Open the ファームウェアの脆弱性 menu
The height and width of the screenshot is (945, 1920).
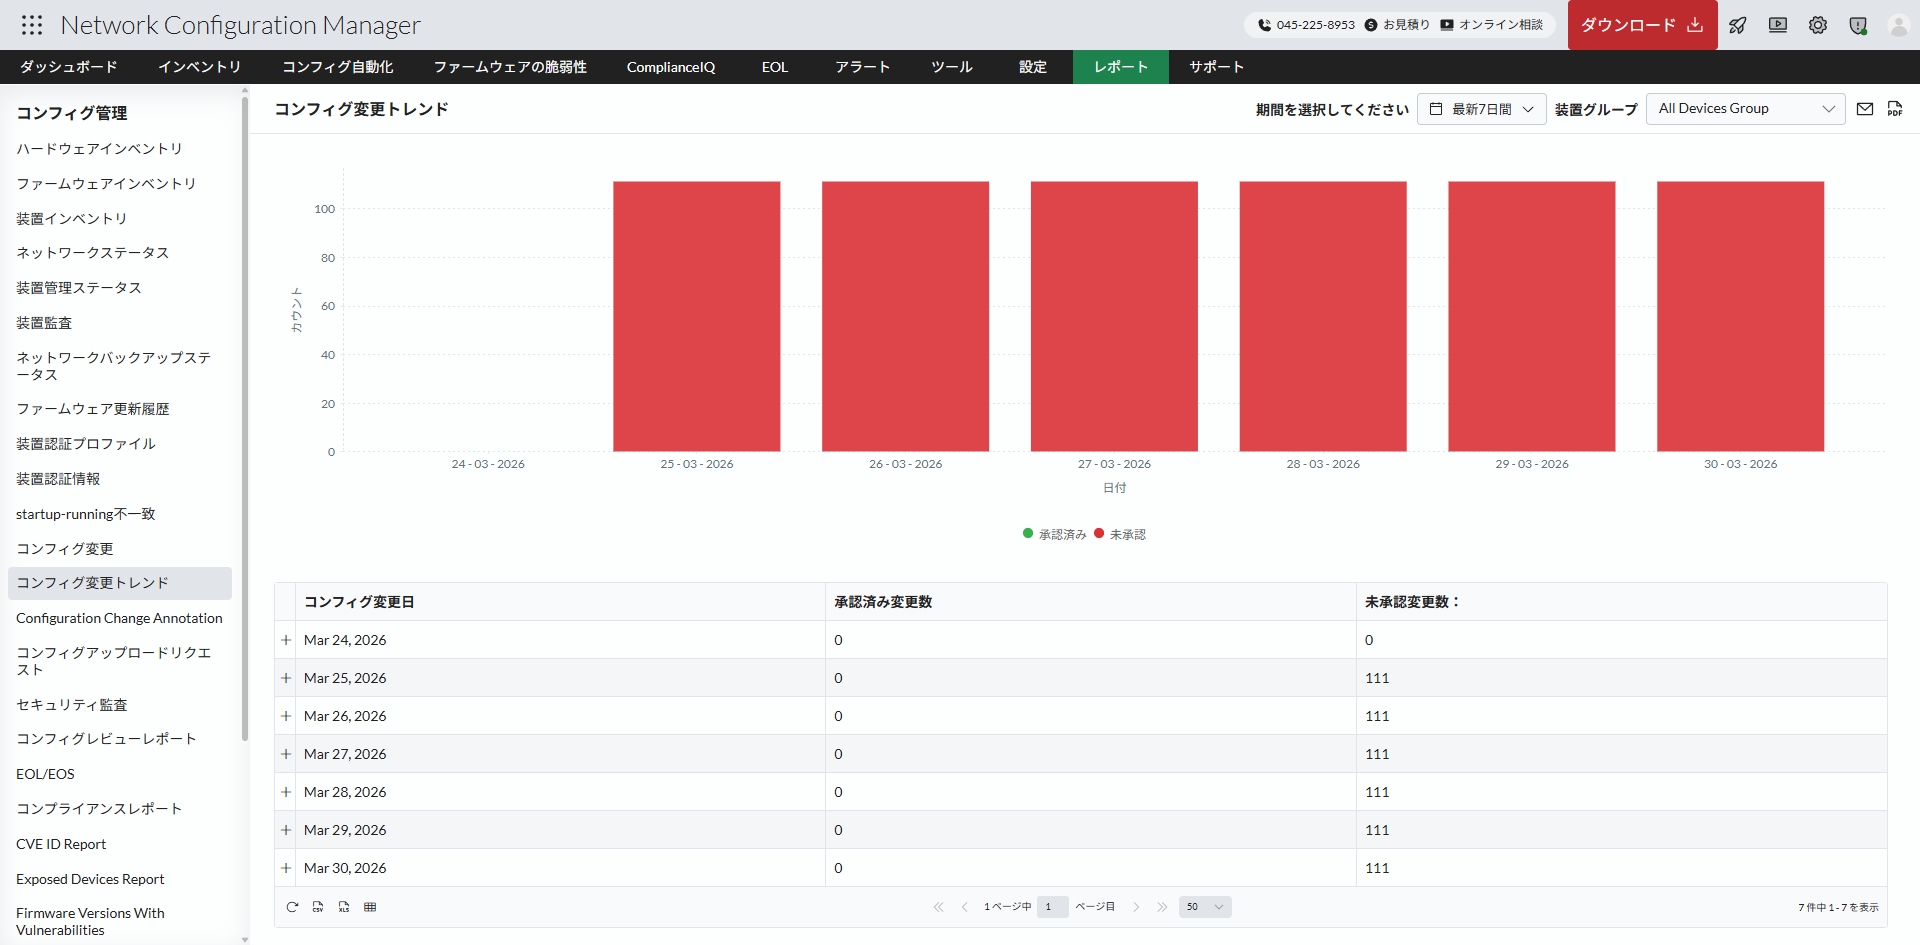pyautogui.click(x=510, y=67)
